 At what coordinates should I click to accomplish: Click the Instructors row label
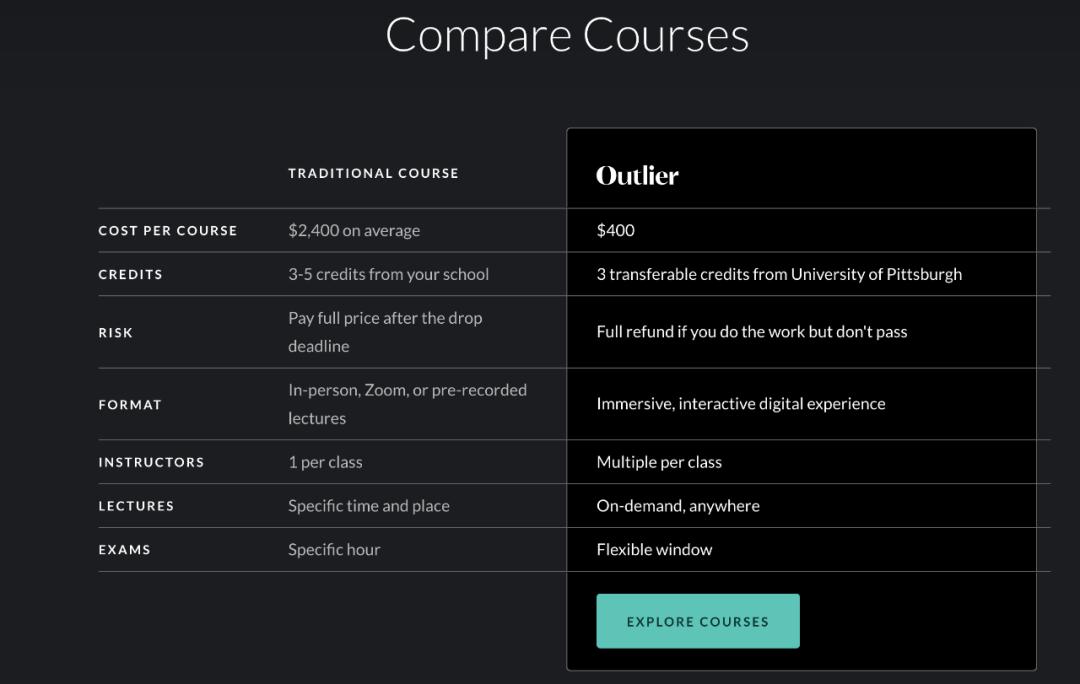pyautogui.click(x=151, y=462)
